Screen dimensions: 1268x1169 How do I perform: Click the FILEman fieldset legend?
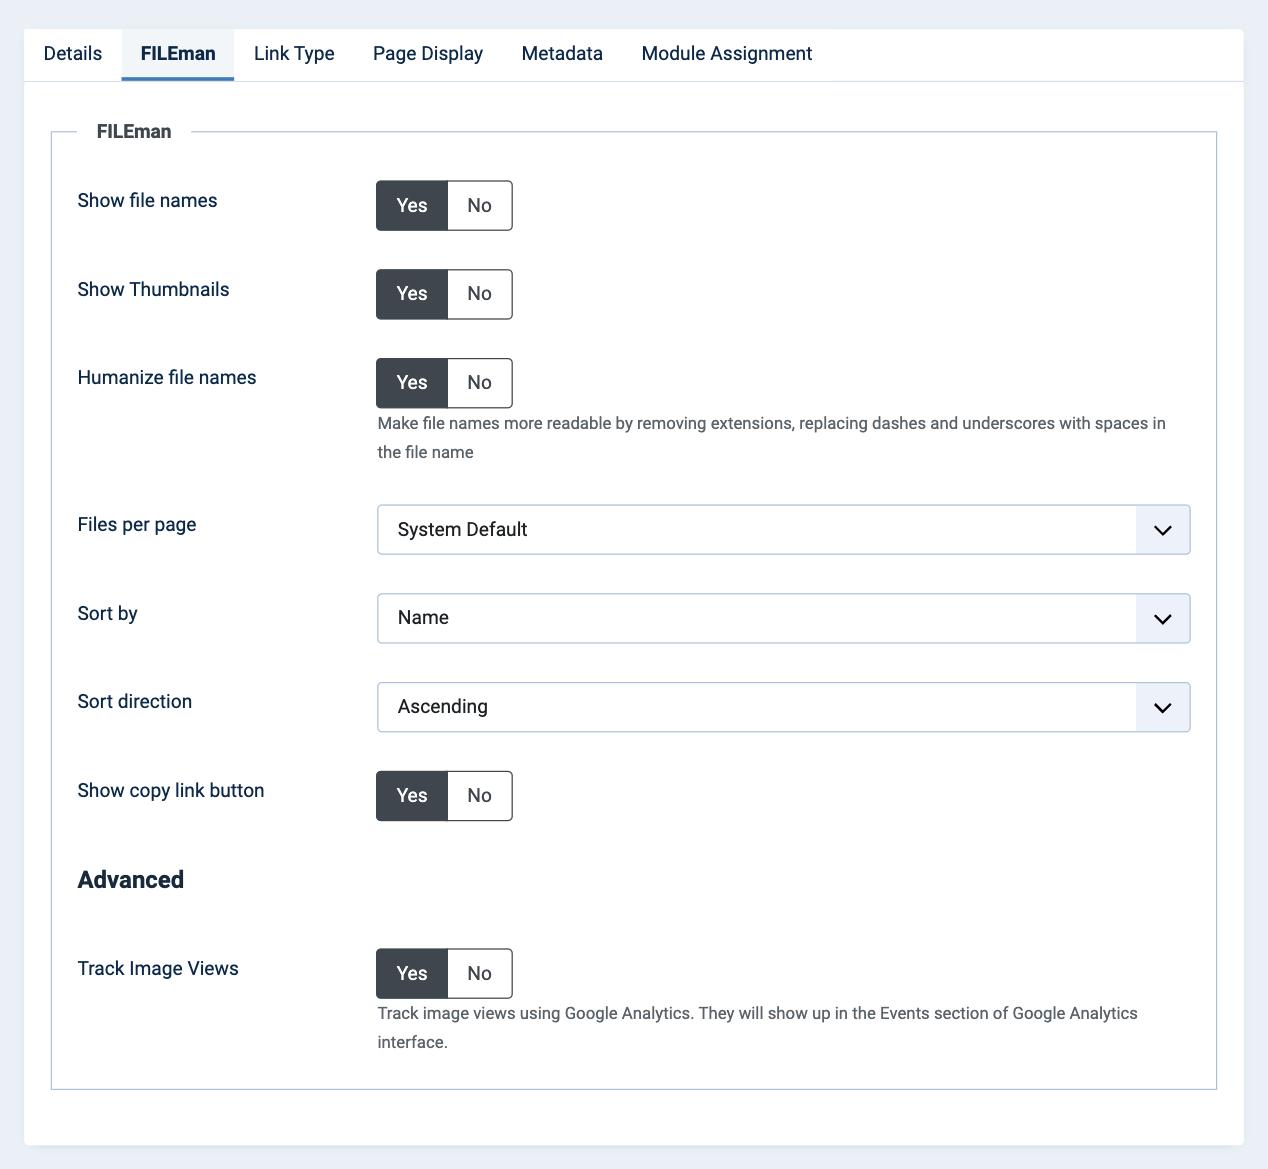[134, 132]
